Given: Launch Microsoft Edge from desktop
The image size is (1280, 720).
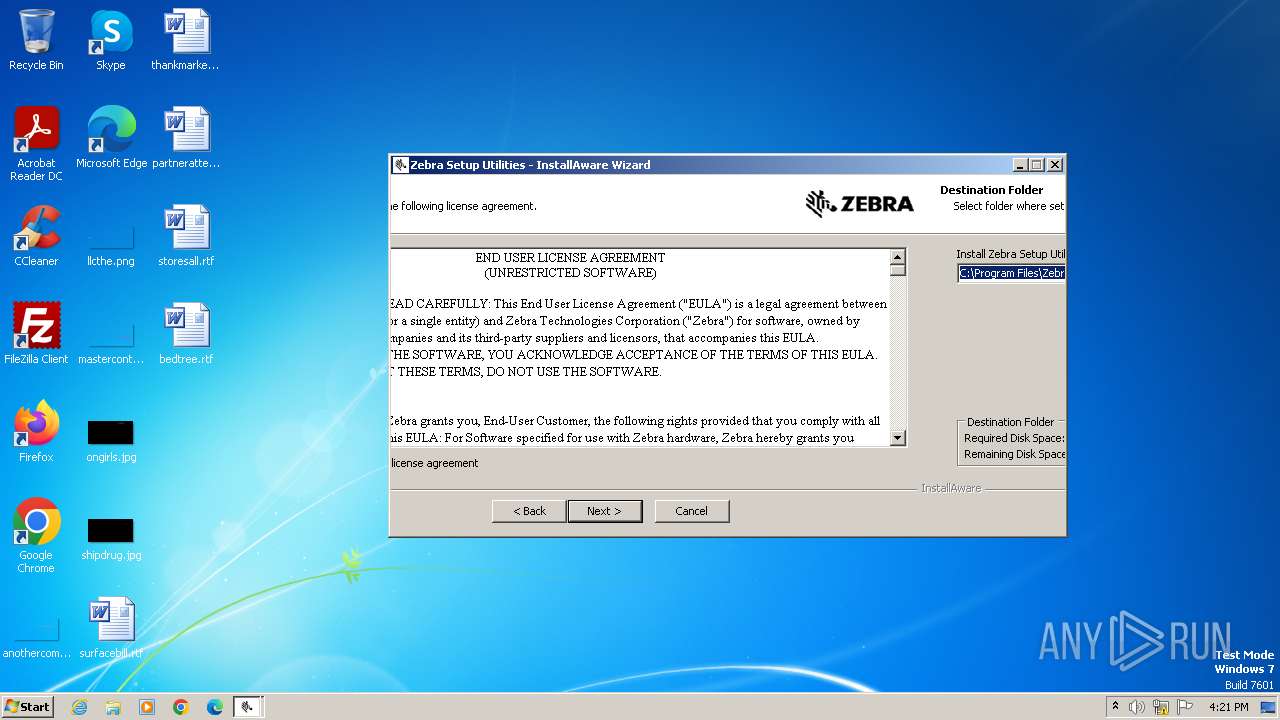Looking at the screenshot, I should tap(111, 138).
